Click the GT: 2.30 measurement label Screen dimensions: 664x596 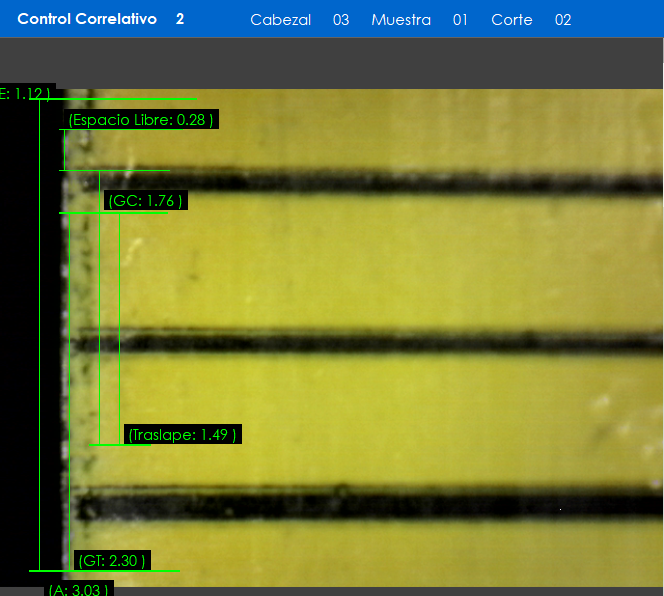pyautogui.click(x=113, y=561)
